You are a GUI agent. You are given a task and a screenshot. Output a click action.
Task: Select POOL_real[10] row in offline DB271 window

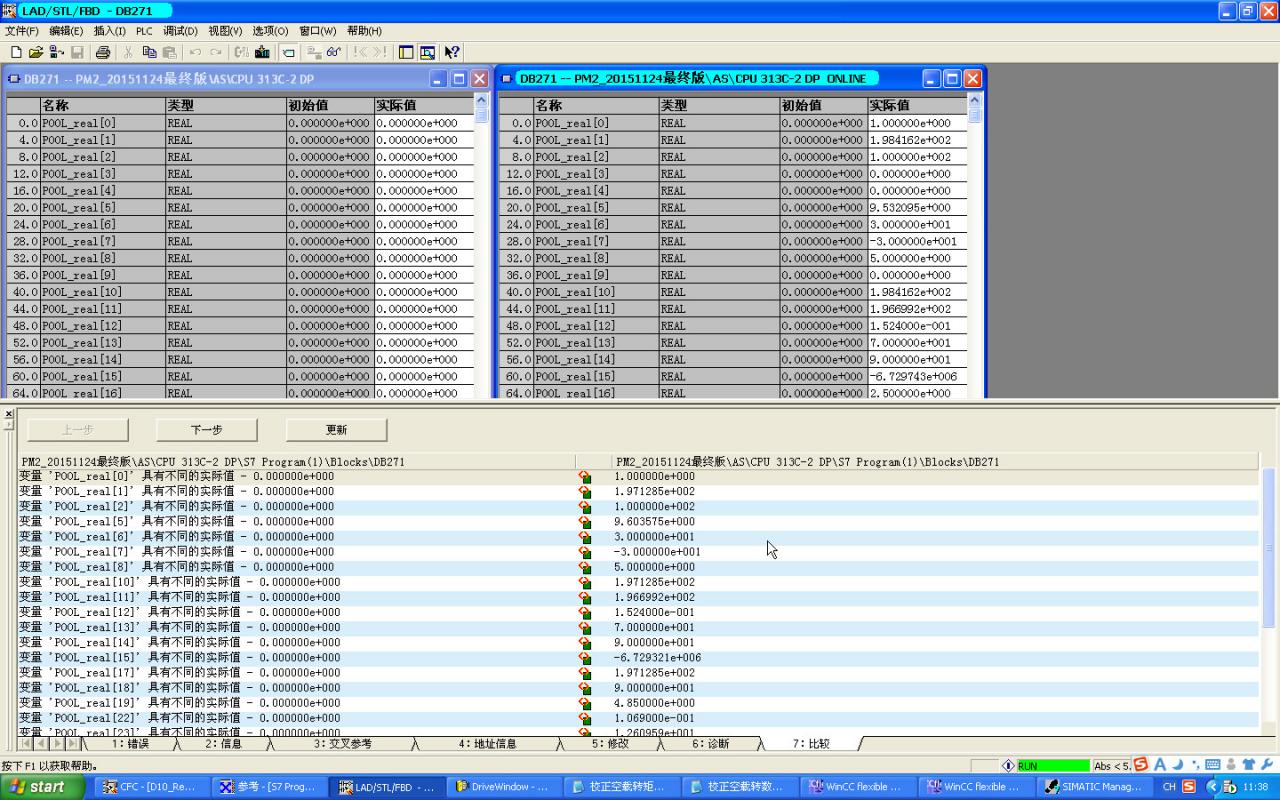click(x=240, y=292)
